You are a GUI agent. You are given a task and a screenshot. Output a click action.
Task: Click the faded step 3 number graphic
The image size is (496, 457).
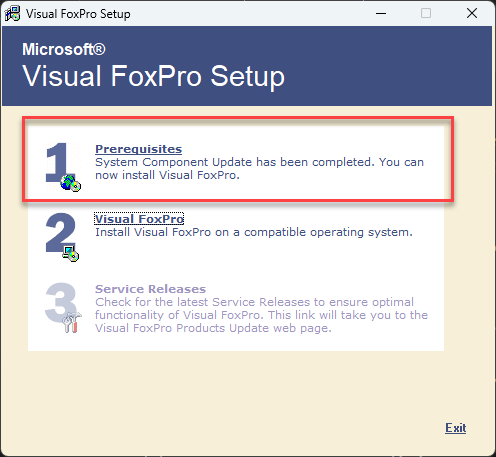(x=60, y=302)
